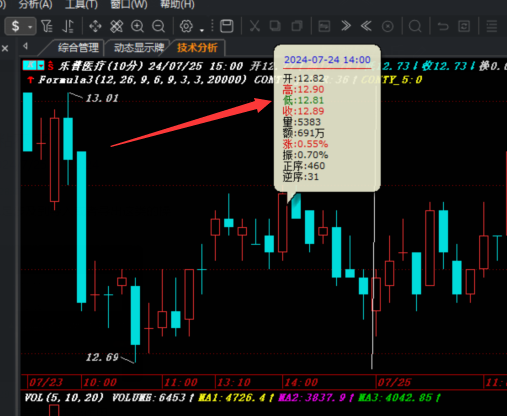Open the gear settings icon

coord(186,26)
